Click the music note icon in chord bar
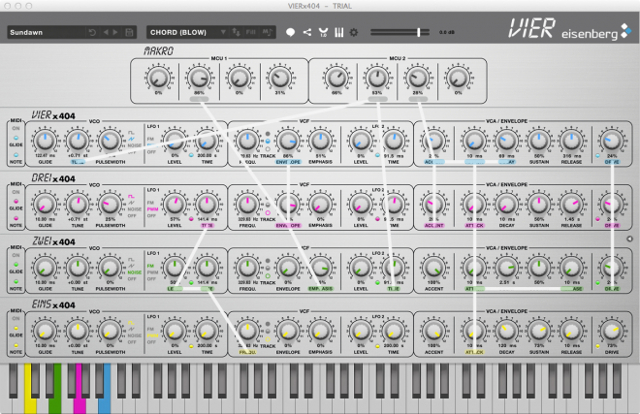 point(267,32)
